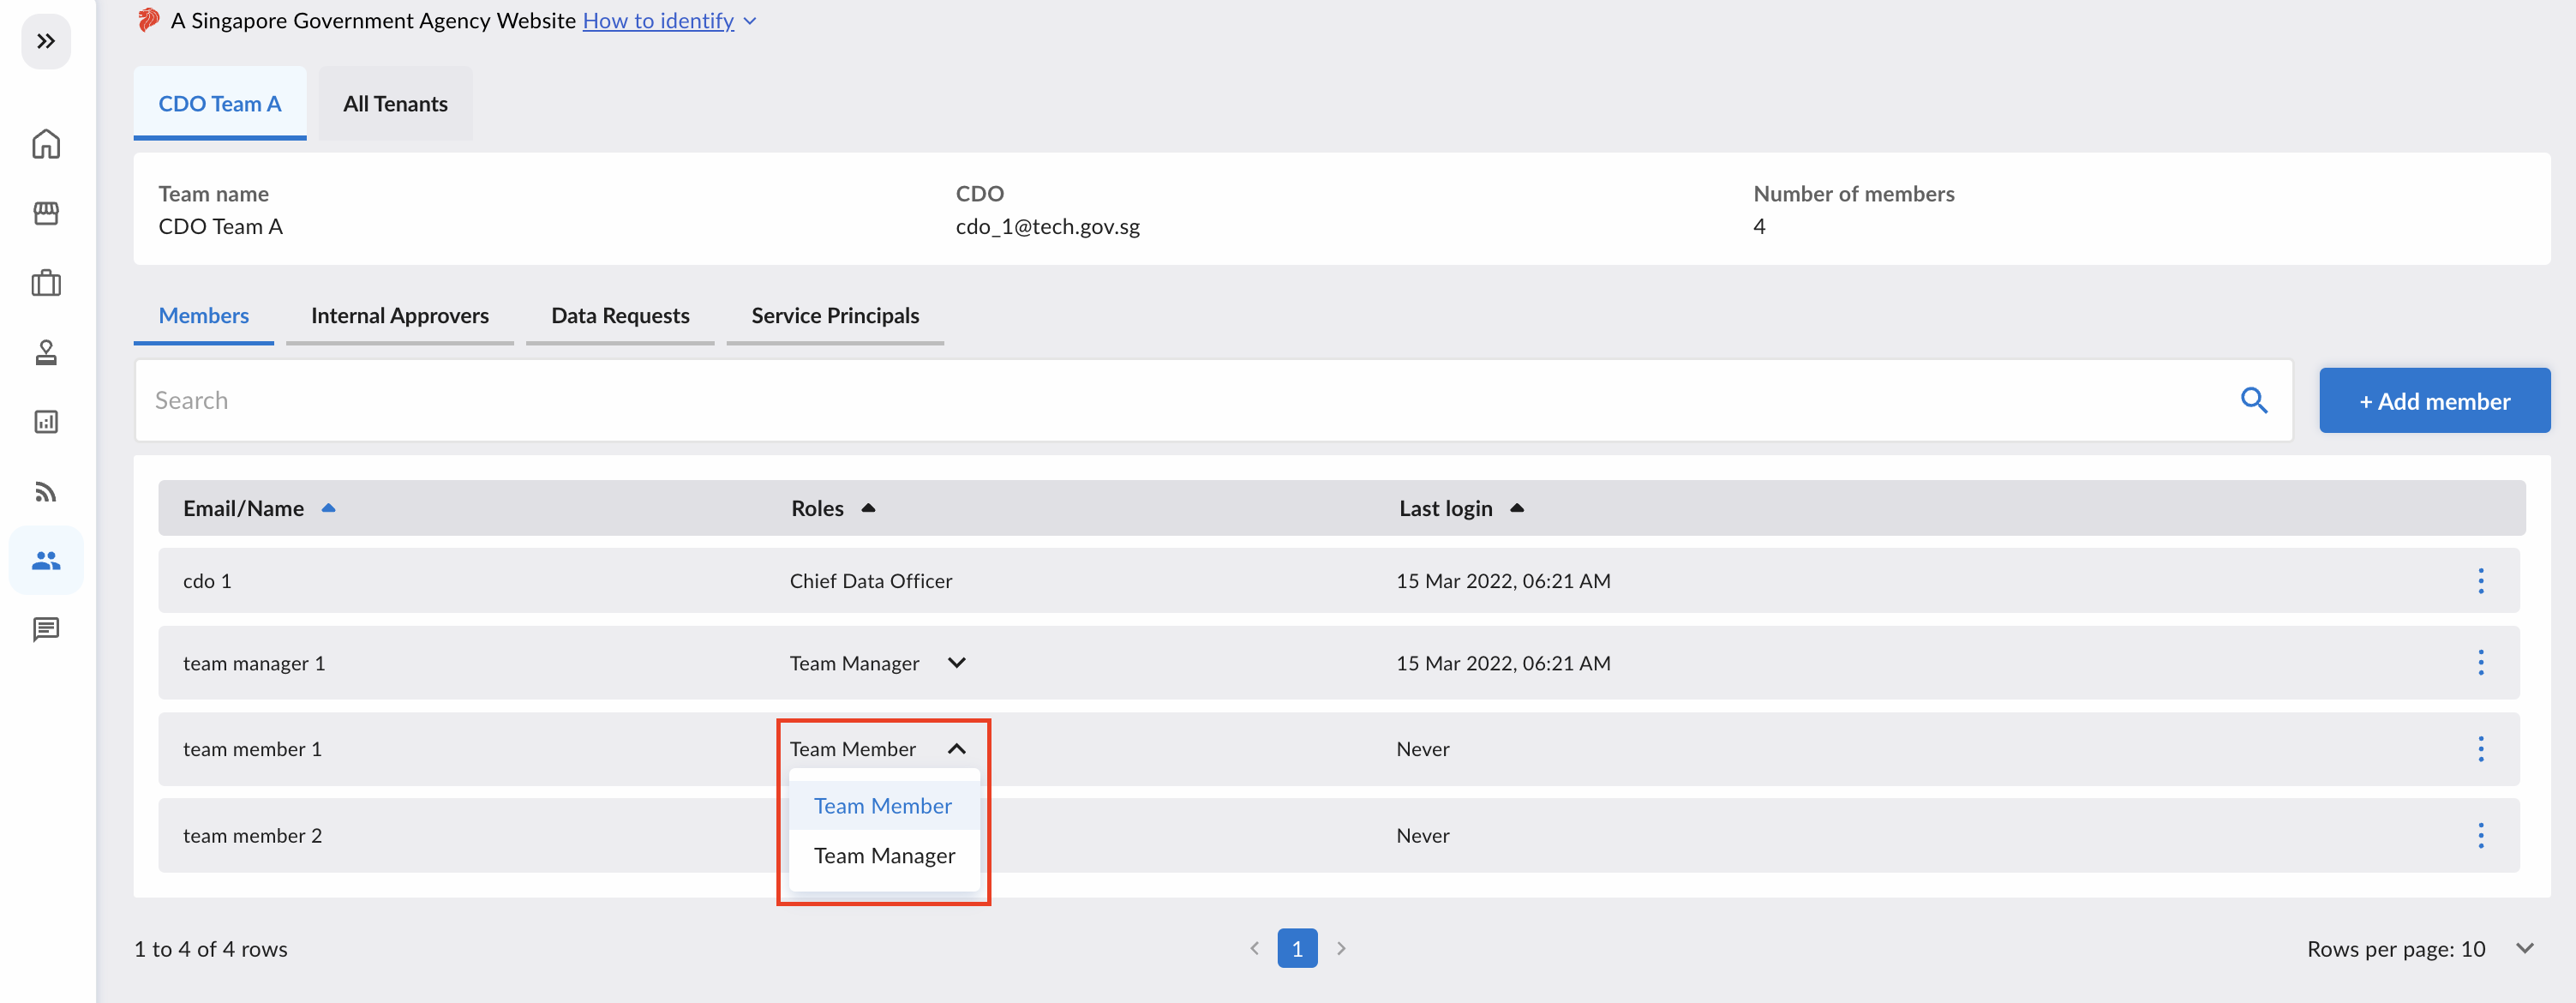
Task: Click the Last login column header
Action: tap(1446, 508)
